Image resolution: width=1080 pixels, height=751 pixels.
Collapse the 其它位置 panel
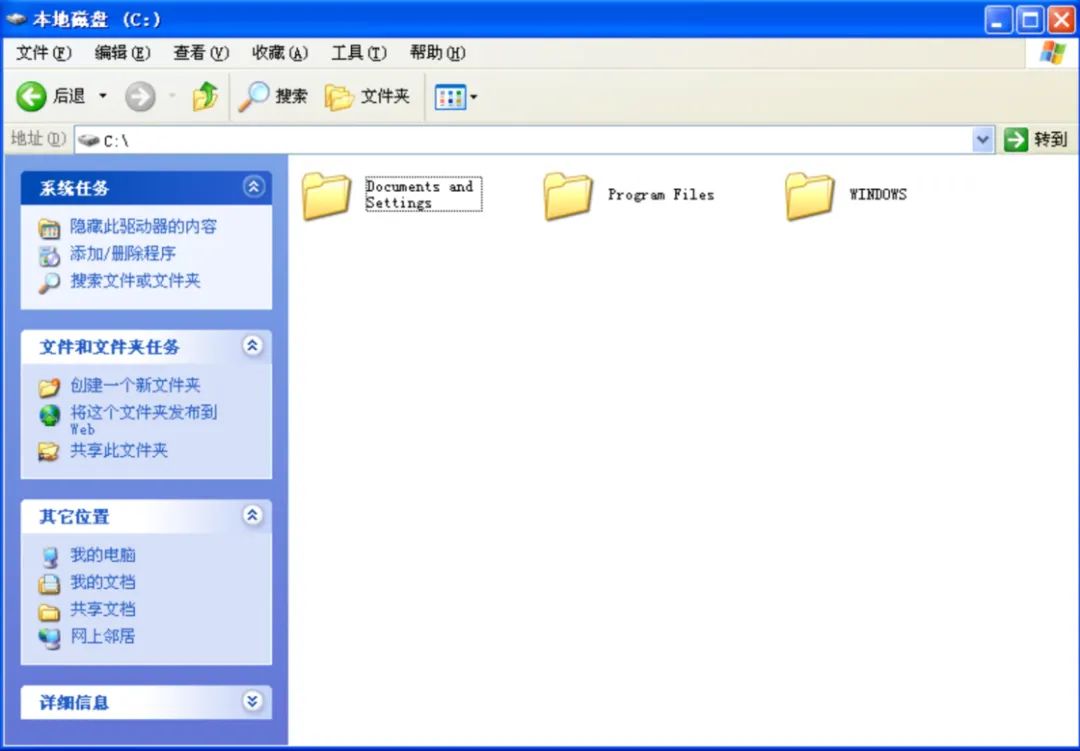(x=253, y=515)
